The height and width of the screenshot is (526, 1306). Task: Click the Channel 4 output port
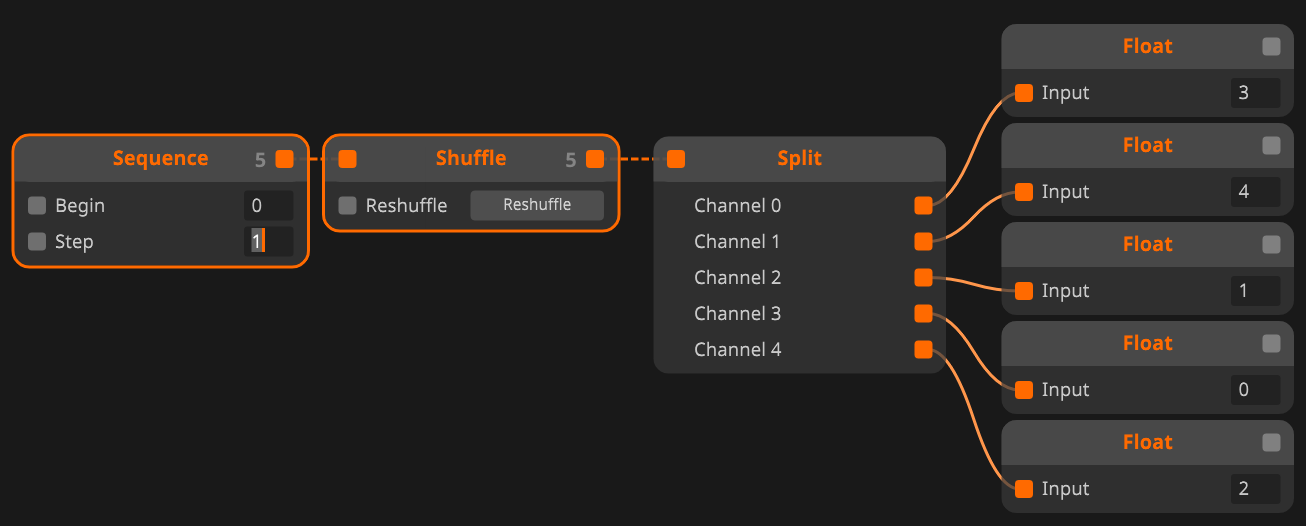coord(923,349)
